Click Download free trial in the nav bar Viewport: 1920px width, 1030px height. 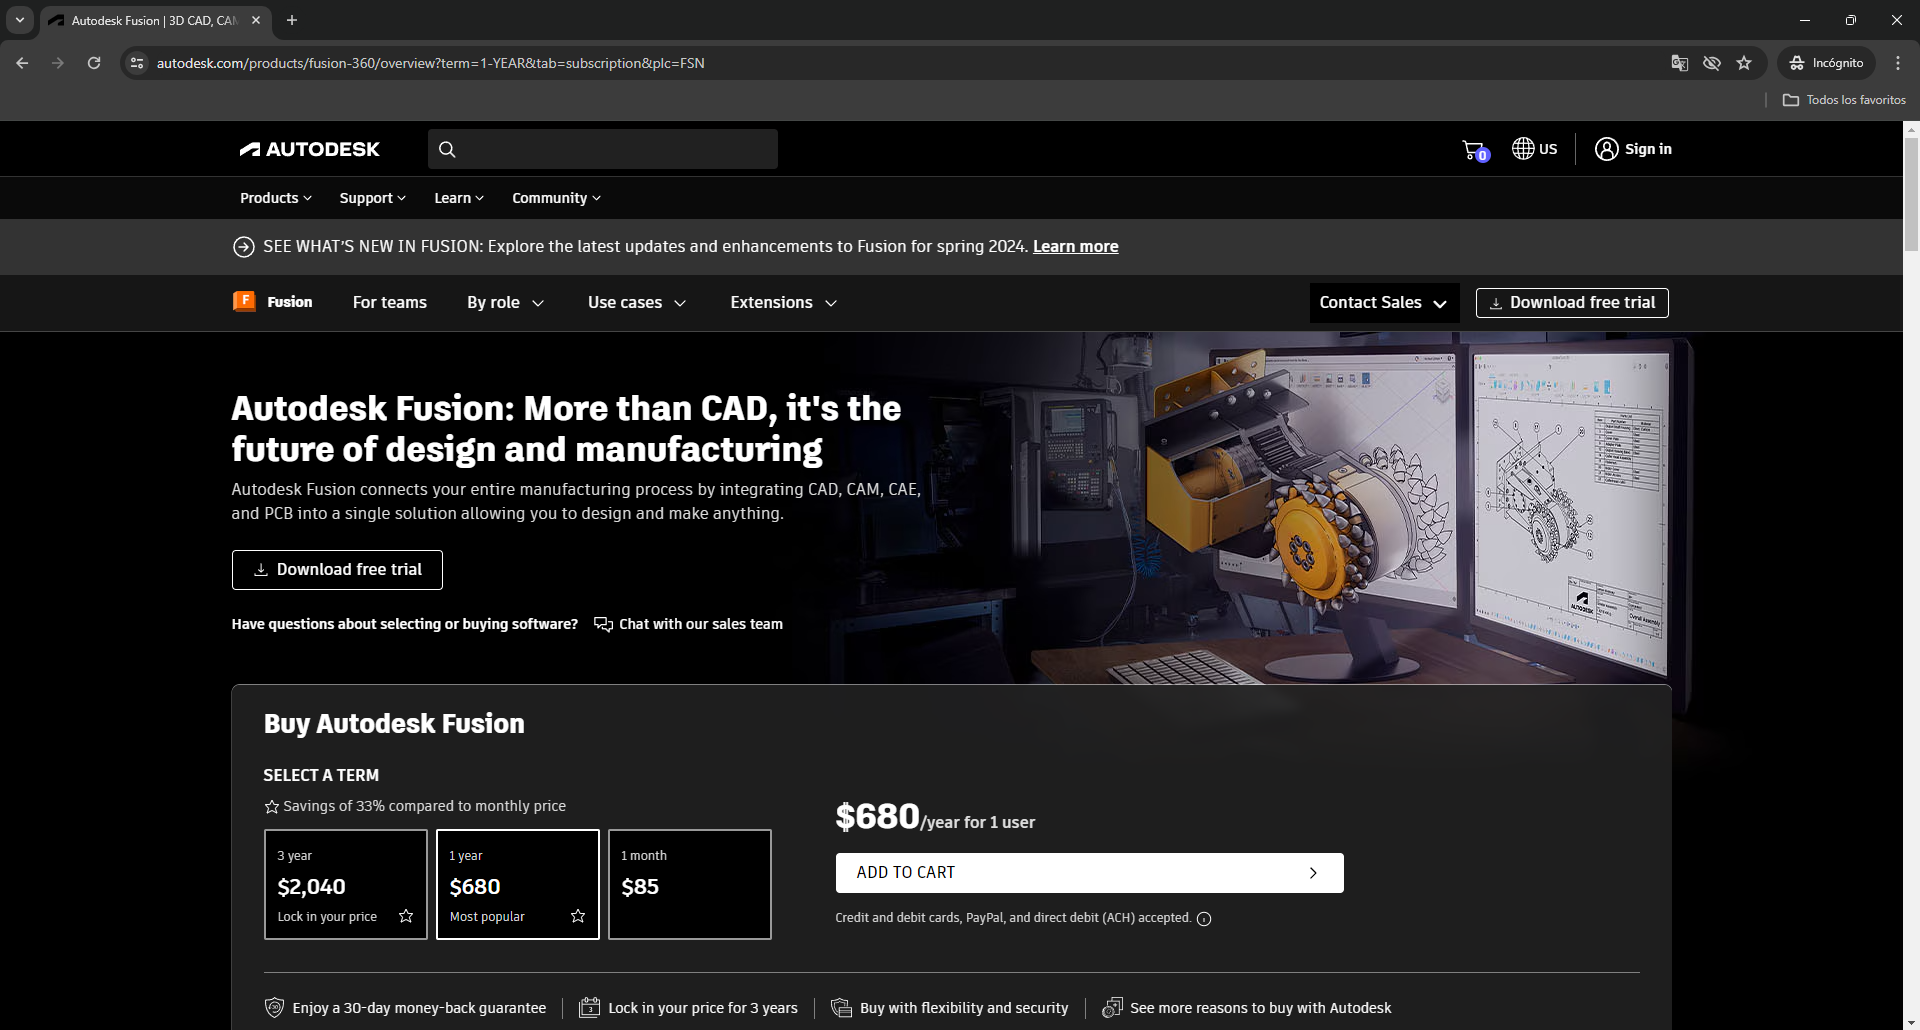[x=1572, y=303]
